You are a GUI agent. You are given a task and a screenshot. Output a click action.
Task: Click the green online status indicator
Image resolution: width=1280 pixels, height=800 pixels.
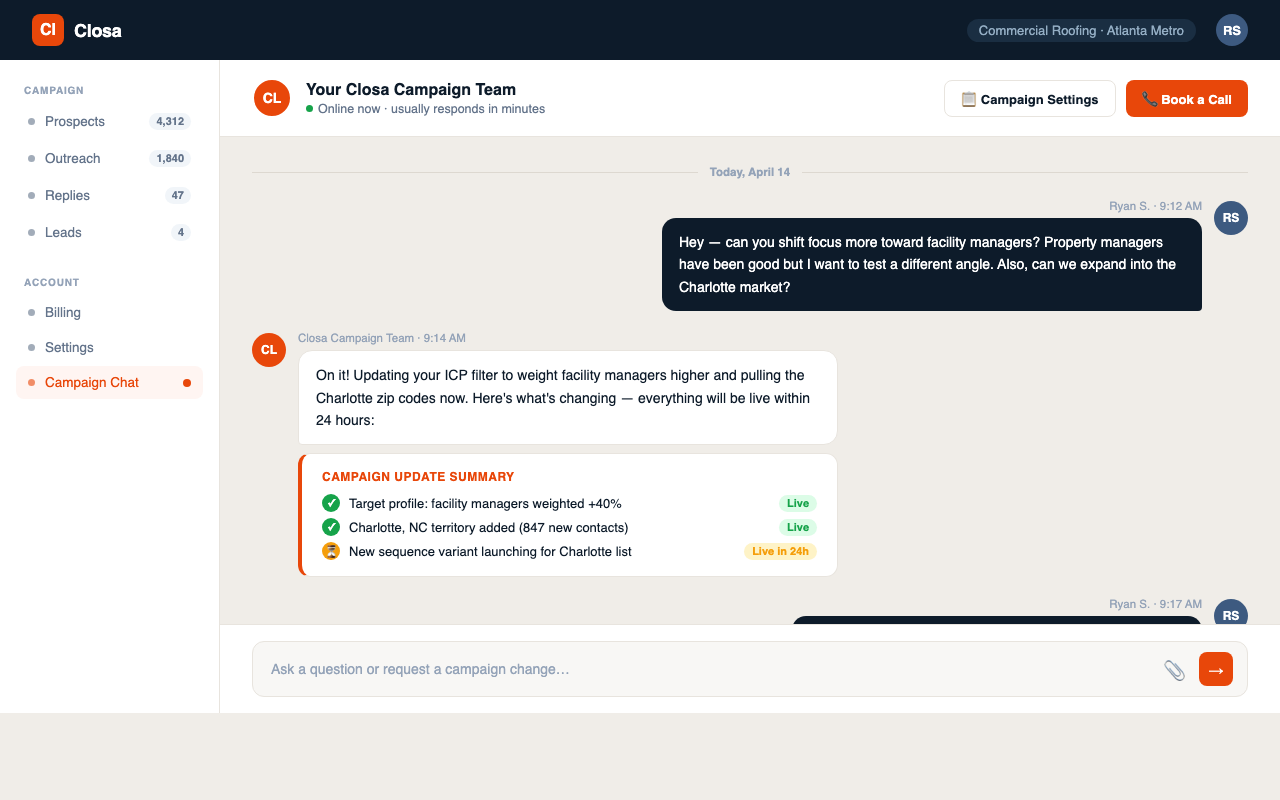tap(311, 108)
